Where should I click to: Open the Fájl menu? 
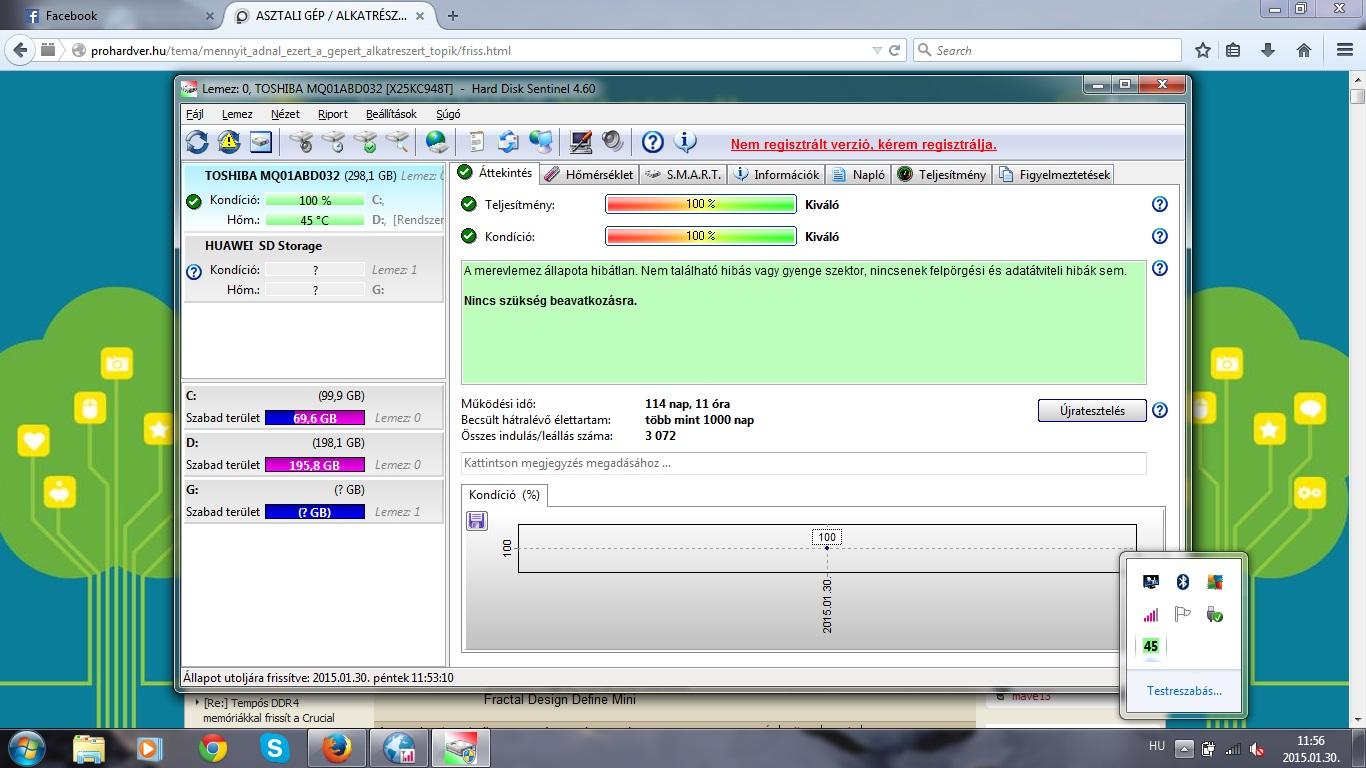194,114
